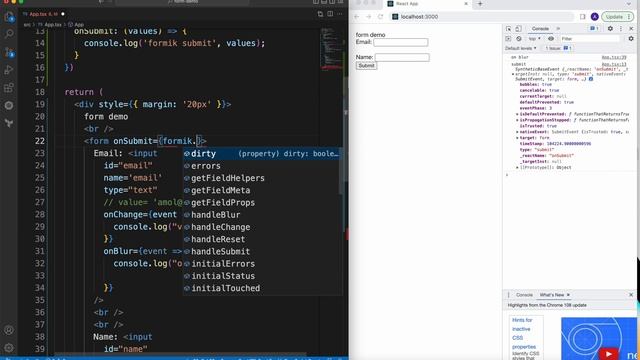640x360 pixels.
Task: Click the split editor icon in VS Code
Action: tap(330, 14)
